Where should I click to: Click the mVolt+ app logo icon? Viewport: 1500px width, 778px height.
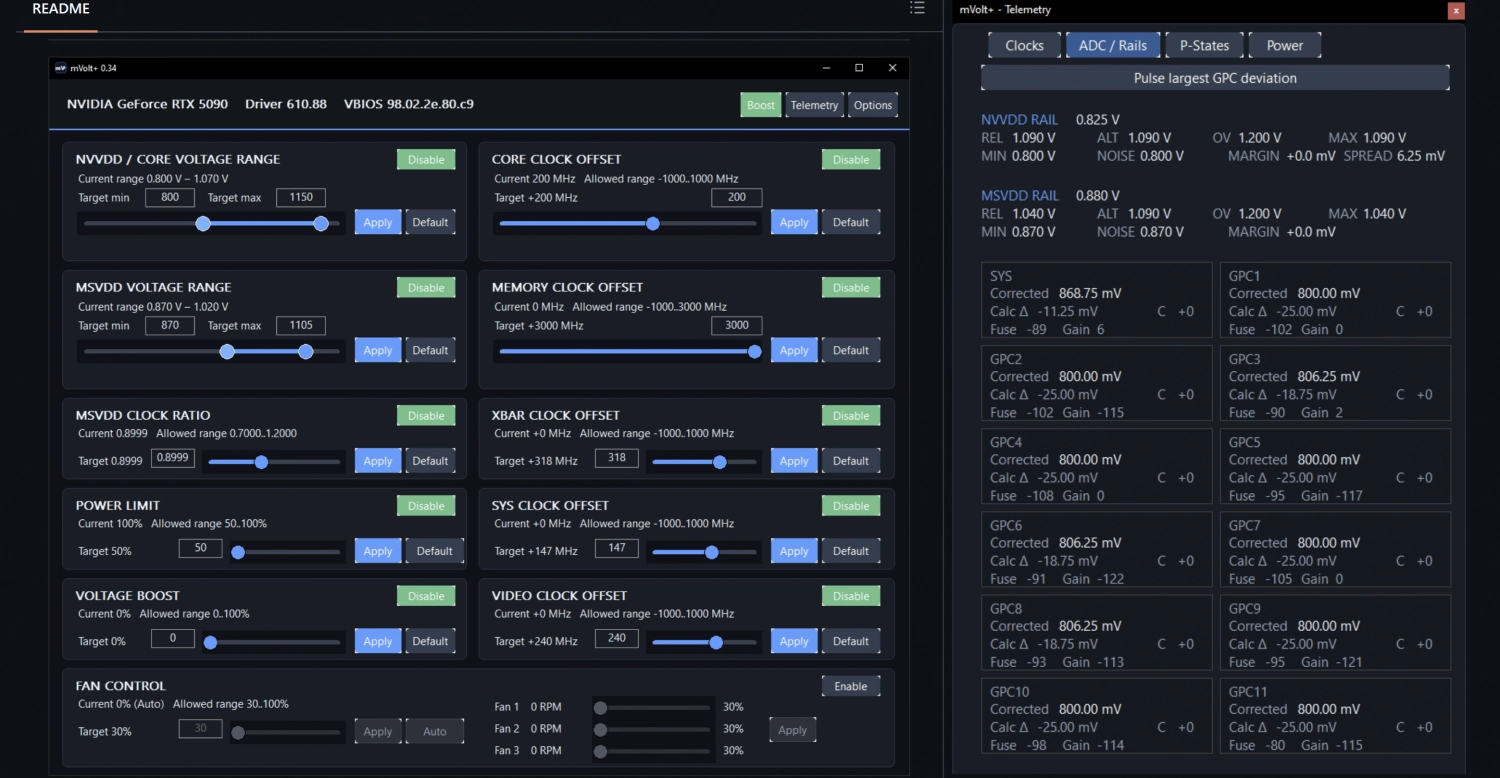point(60,68)
